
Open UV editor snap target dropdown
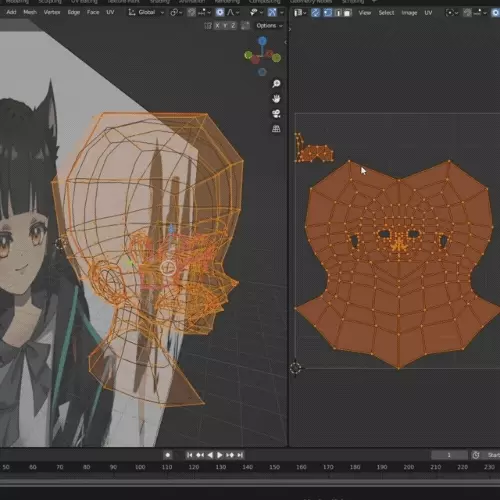(x=480, y=13)
